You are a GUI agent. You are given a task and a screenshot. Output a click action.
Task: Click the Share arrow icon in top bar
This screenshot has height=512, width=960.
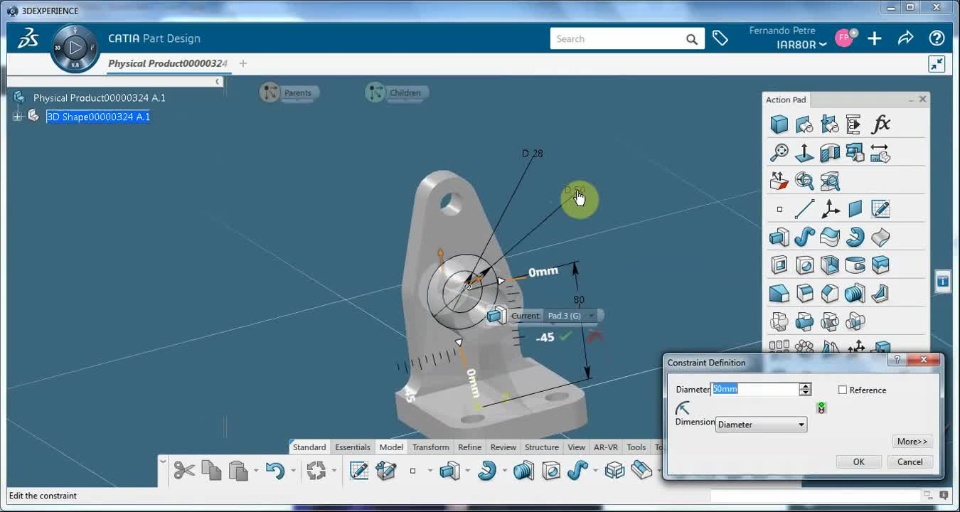[906, 39]
